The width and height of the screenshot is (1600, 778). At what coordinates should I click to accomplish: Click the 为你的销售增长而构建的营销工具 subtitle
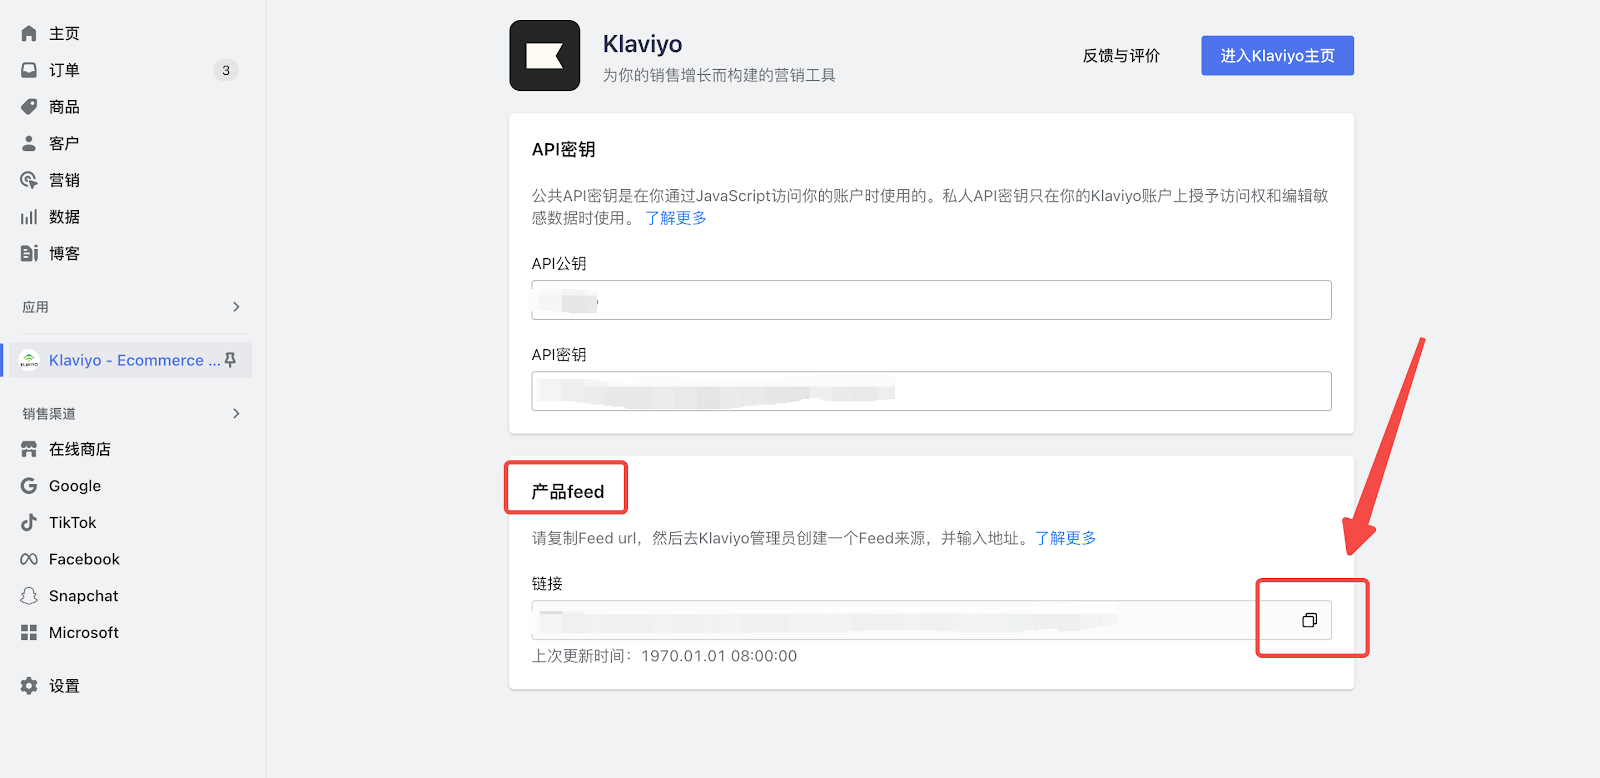[x=719, y=75]
